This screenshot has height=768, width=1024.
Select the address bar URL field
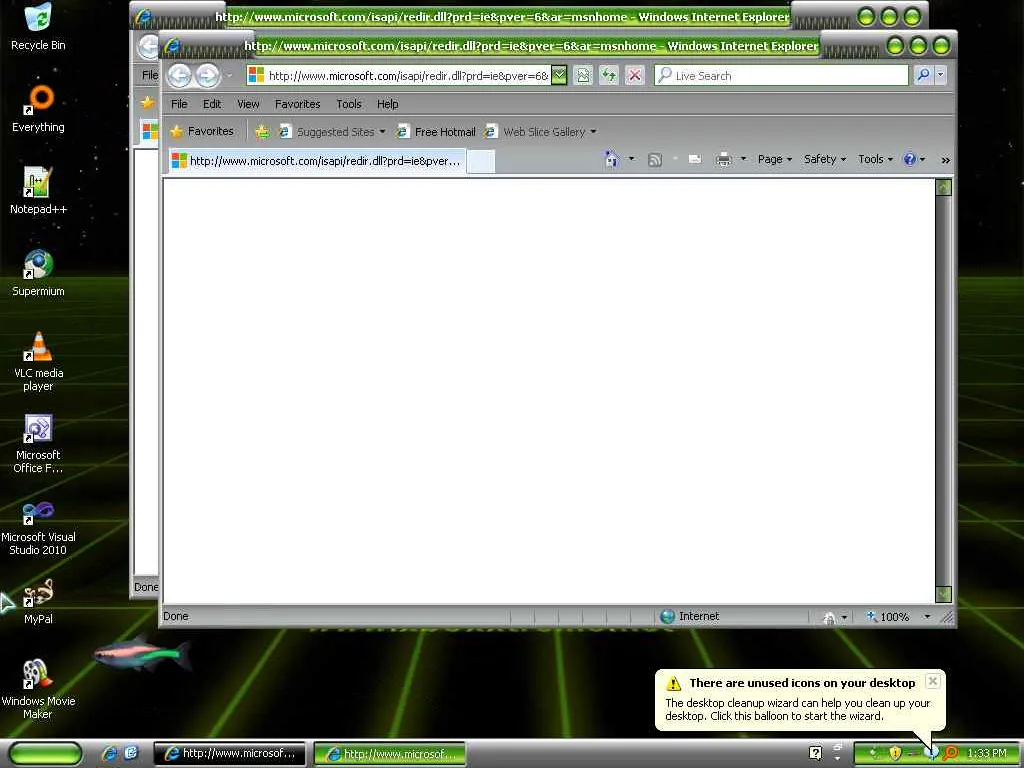(x=399, y=76)
